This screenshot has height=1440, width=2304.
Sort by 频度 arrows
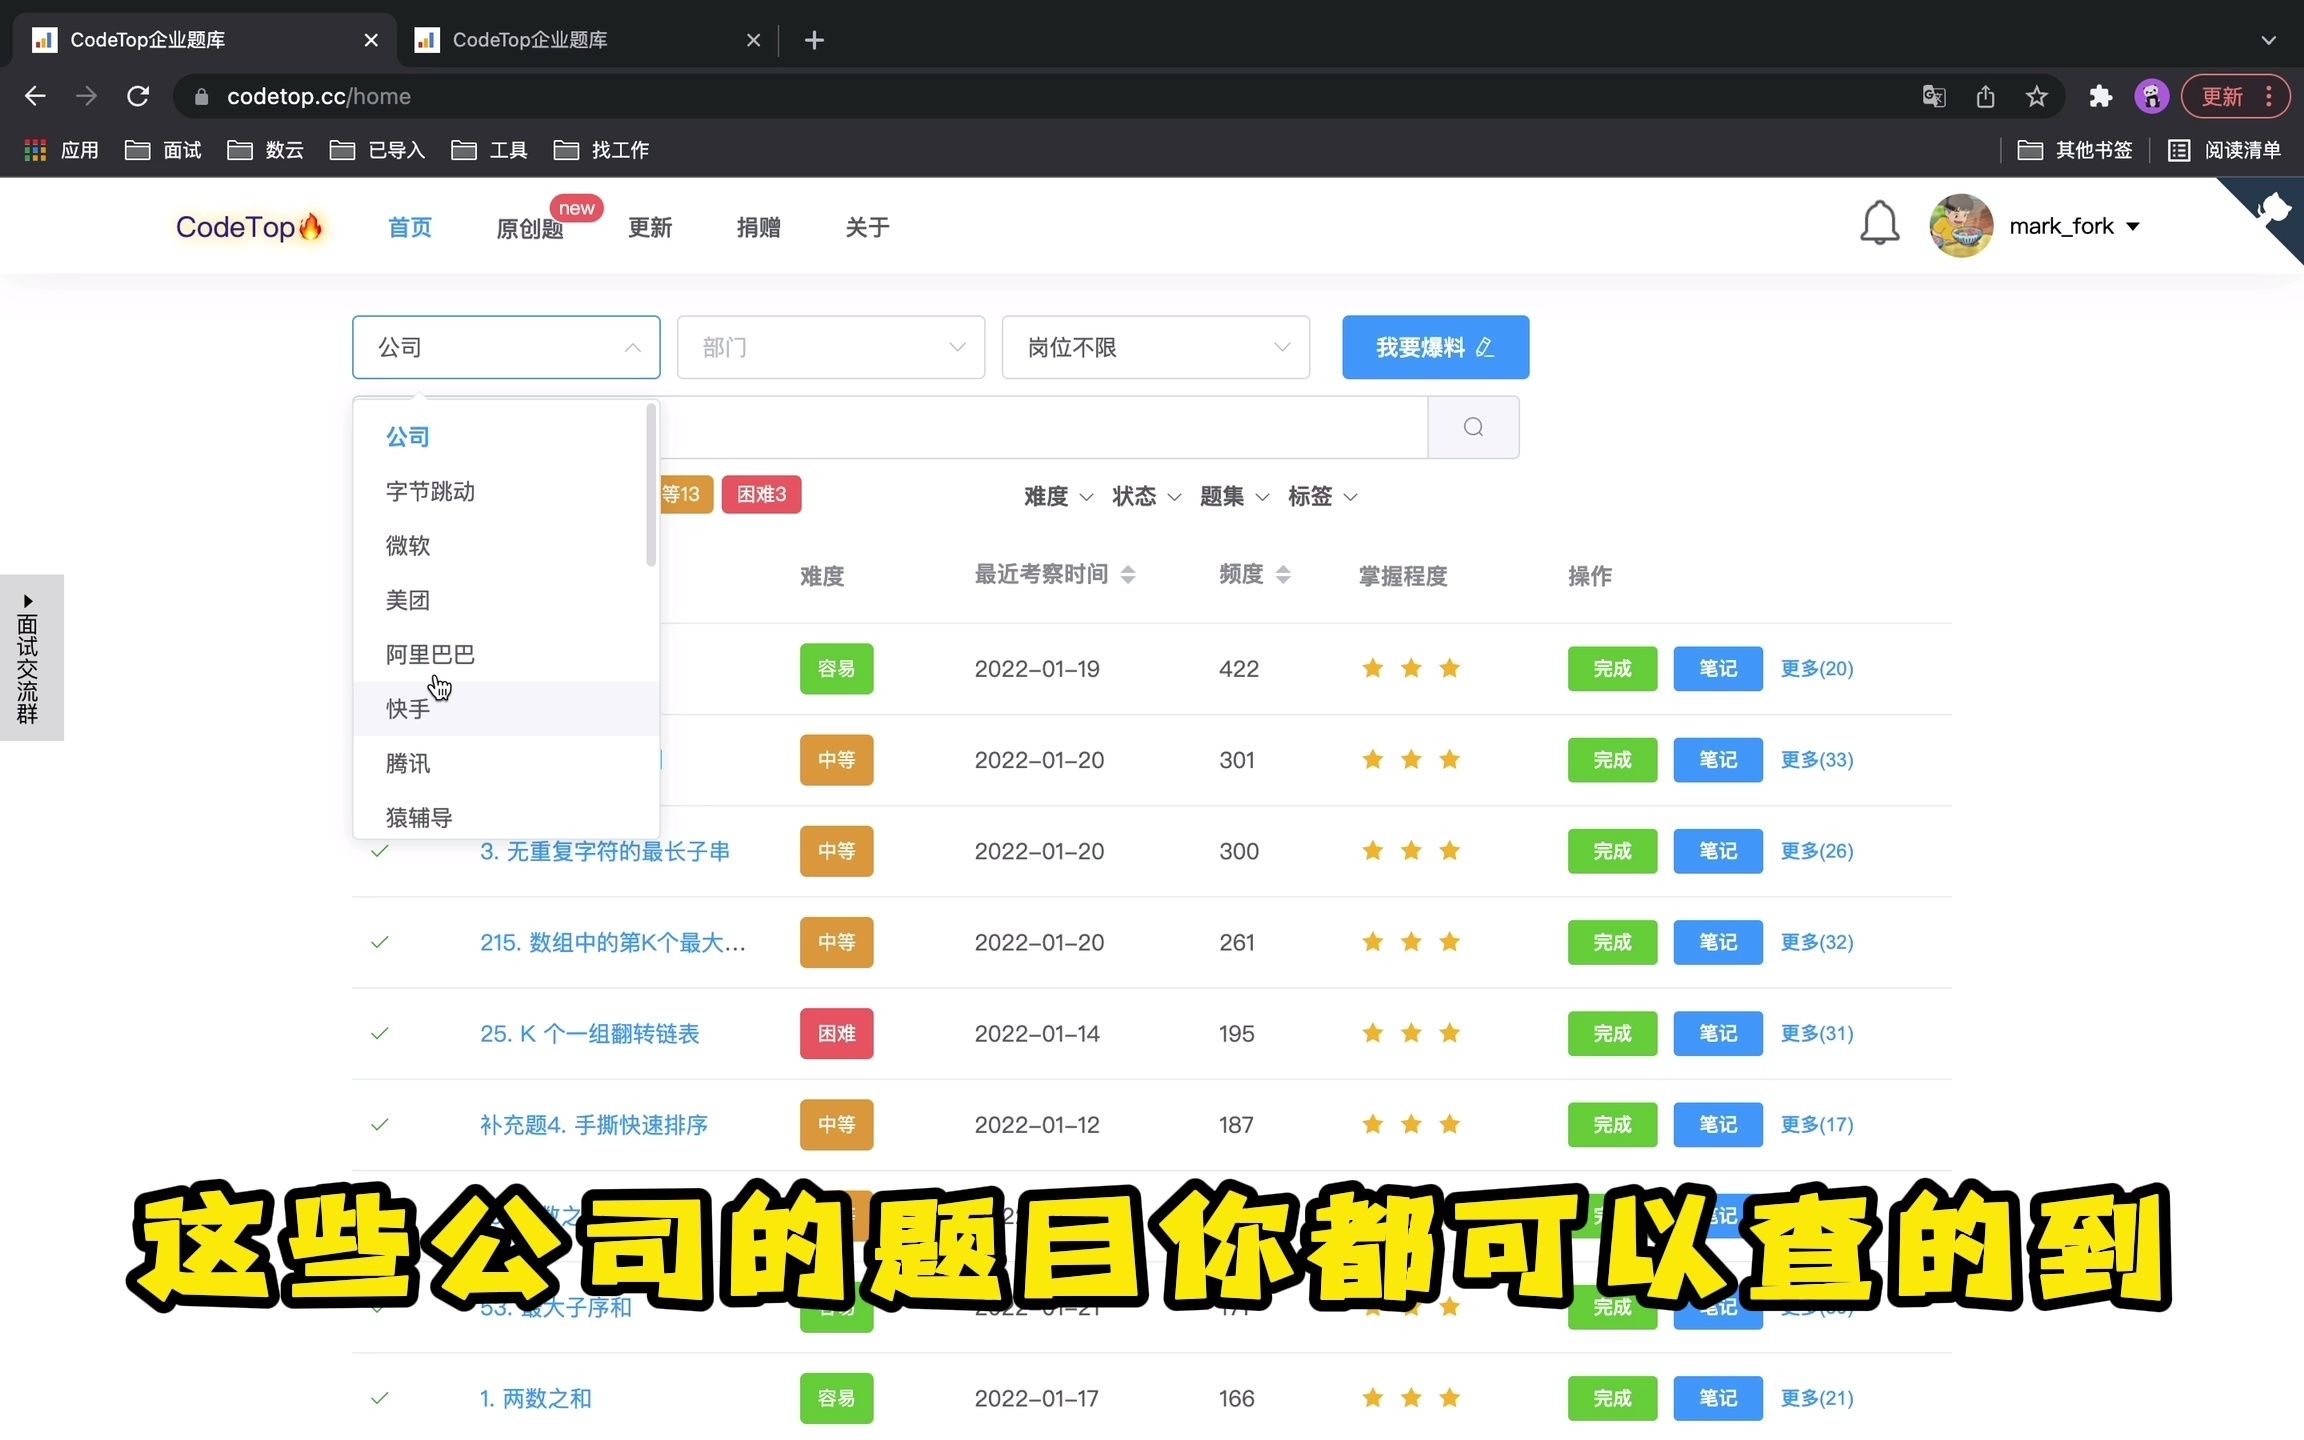(x=1283, y=574)
